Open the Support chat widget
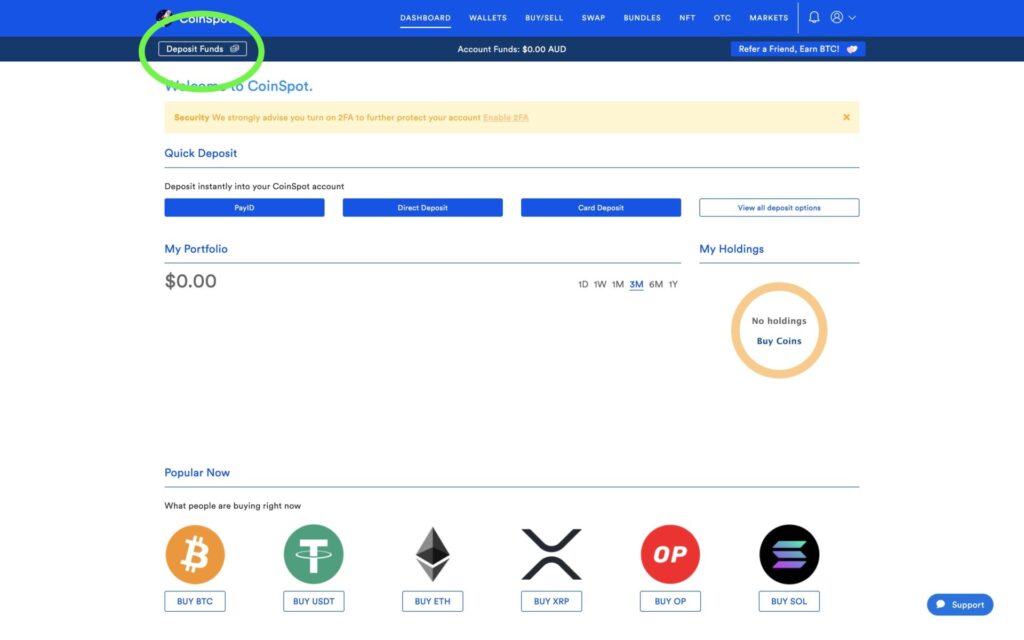 tap(960, 605)
